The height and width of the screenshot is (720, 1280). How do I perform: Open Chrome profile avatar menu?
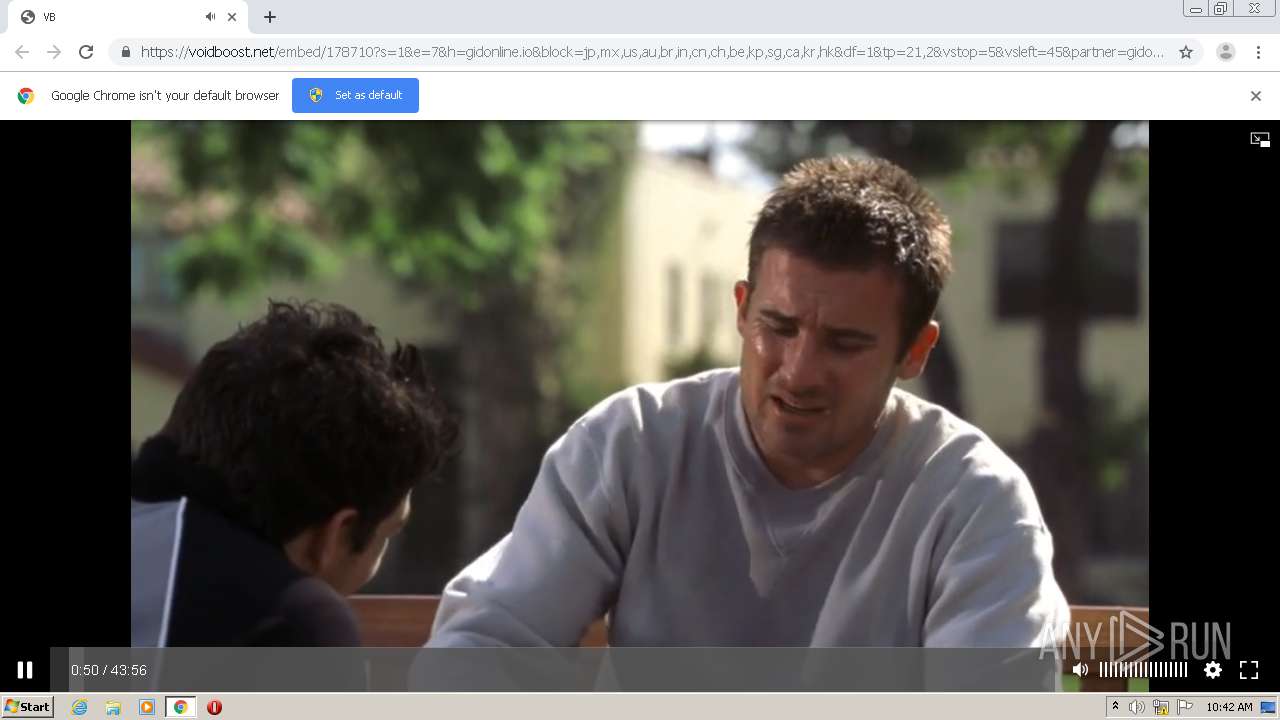pos(1225,52)
